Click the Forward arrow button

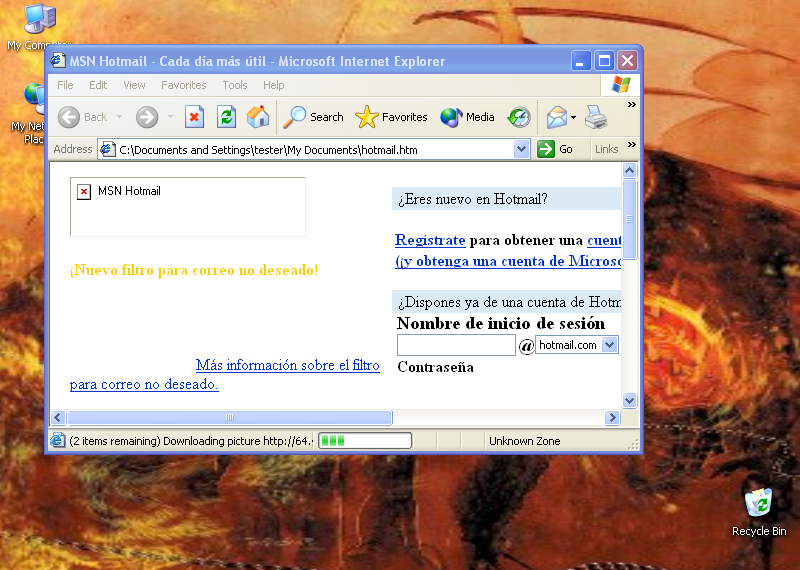pyautogui.click(x=147, y=117)
